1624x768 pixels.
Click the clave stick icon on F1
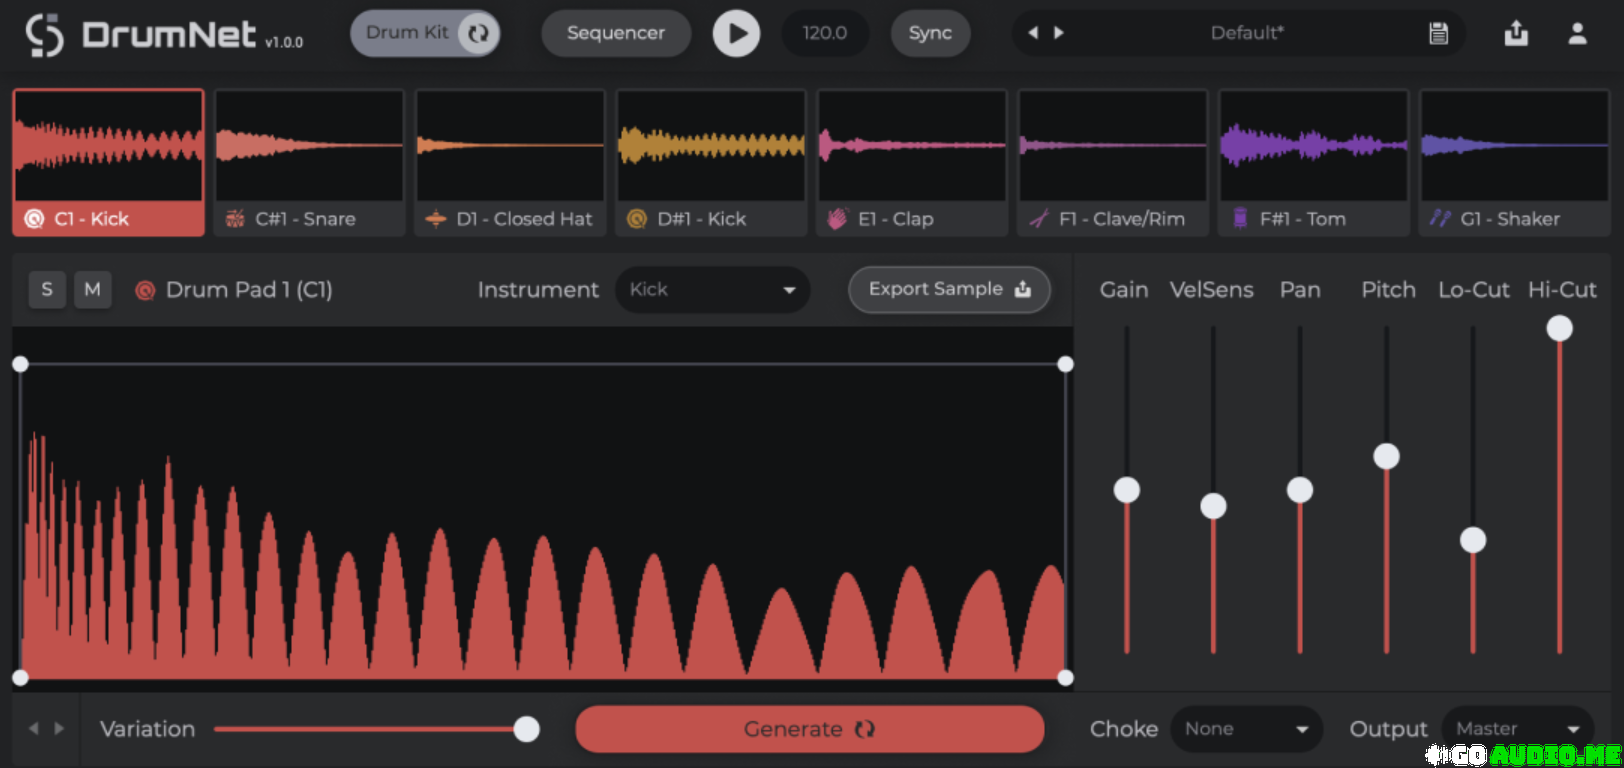1039,219
